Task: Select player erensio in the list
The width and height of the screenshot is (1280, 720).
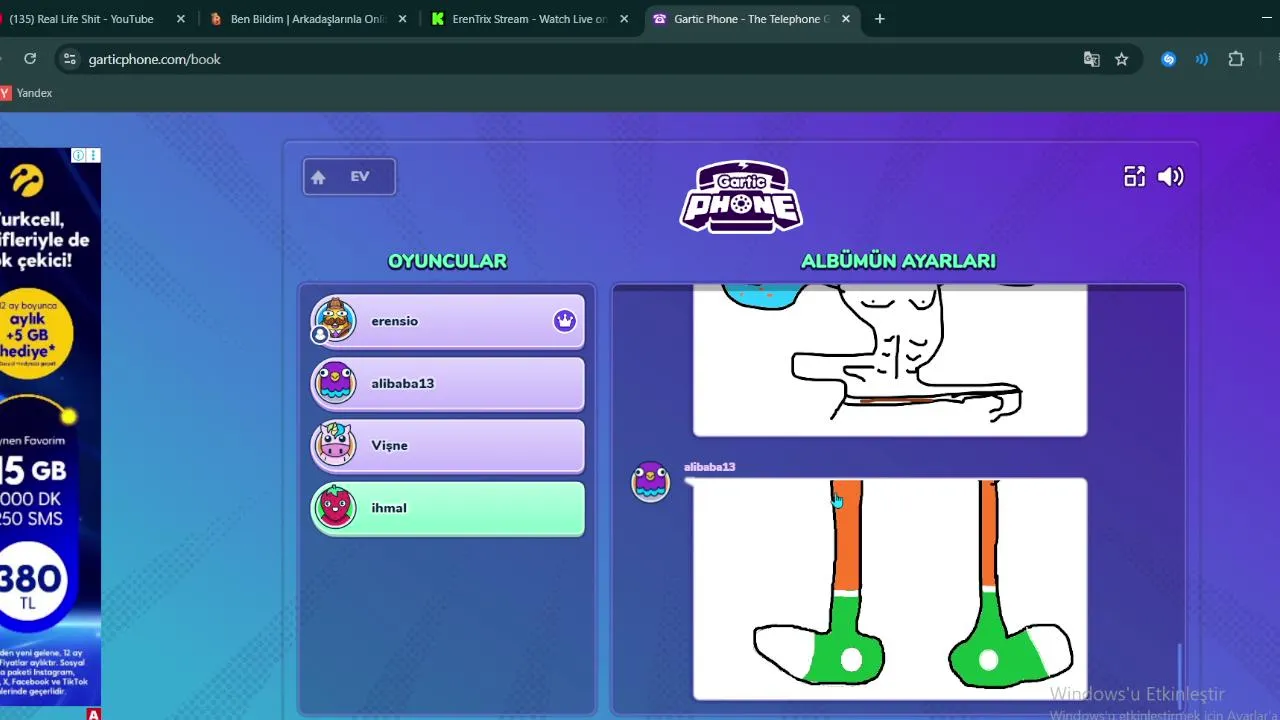Action: 447,321
